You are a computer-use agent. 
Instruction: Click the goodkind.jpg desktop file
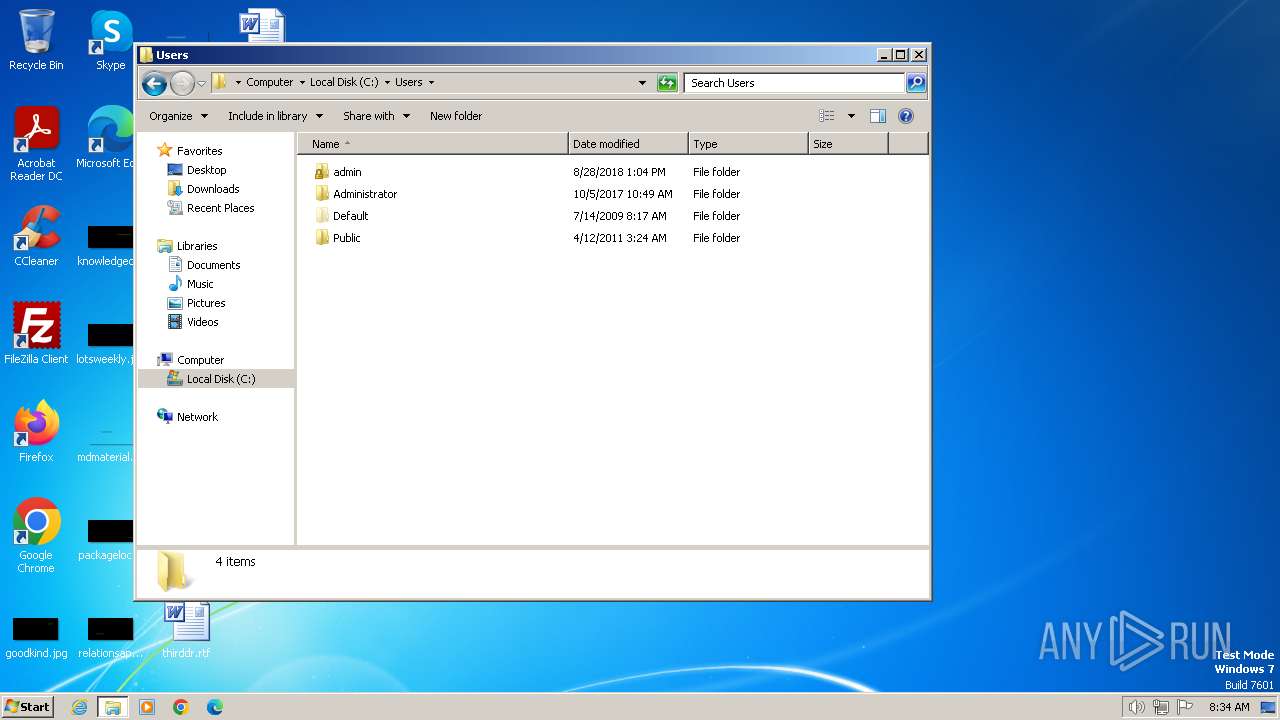[x=36, y=638]
